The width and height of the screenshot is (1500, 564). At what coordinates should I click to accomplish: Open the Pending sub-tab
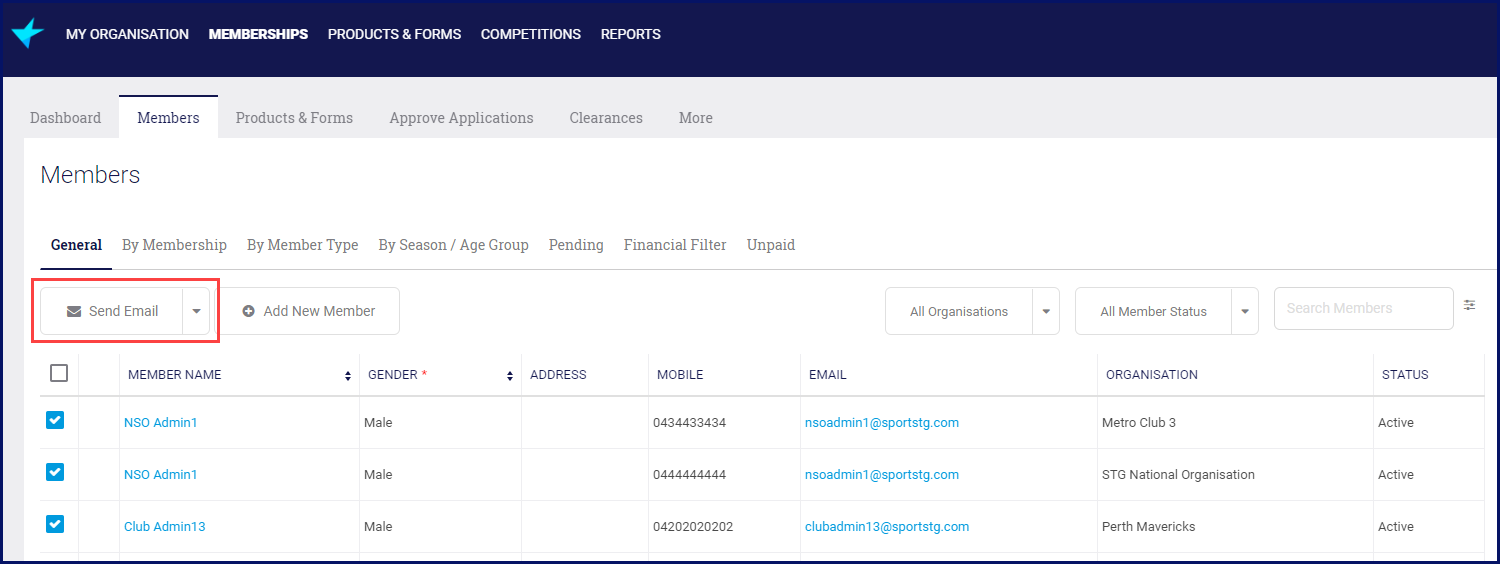point(576,245)
